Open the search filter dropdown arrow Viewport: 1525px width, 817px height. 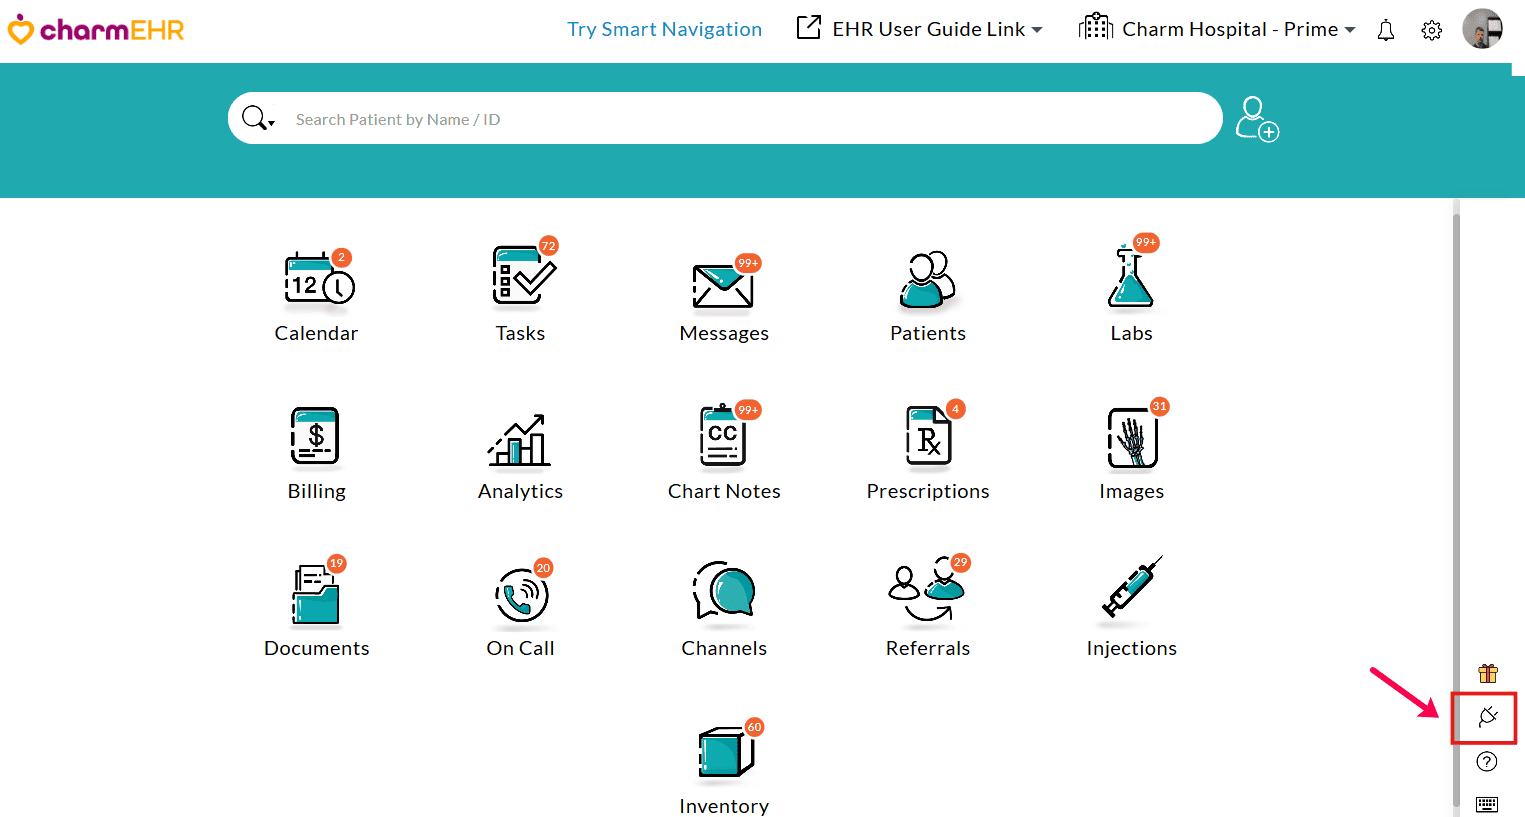point(271,123)
